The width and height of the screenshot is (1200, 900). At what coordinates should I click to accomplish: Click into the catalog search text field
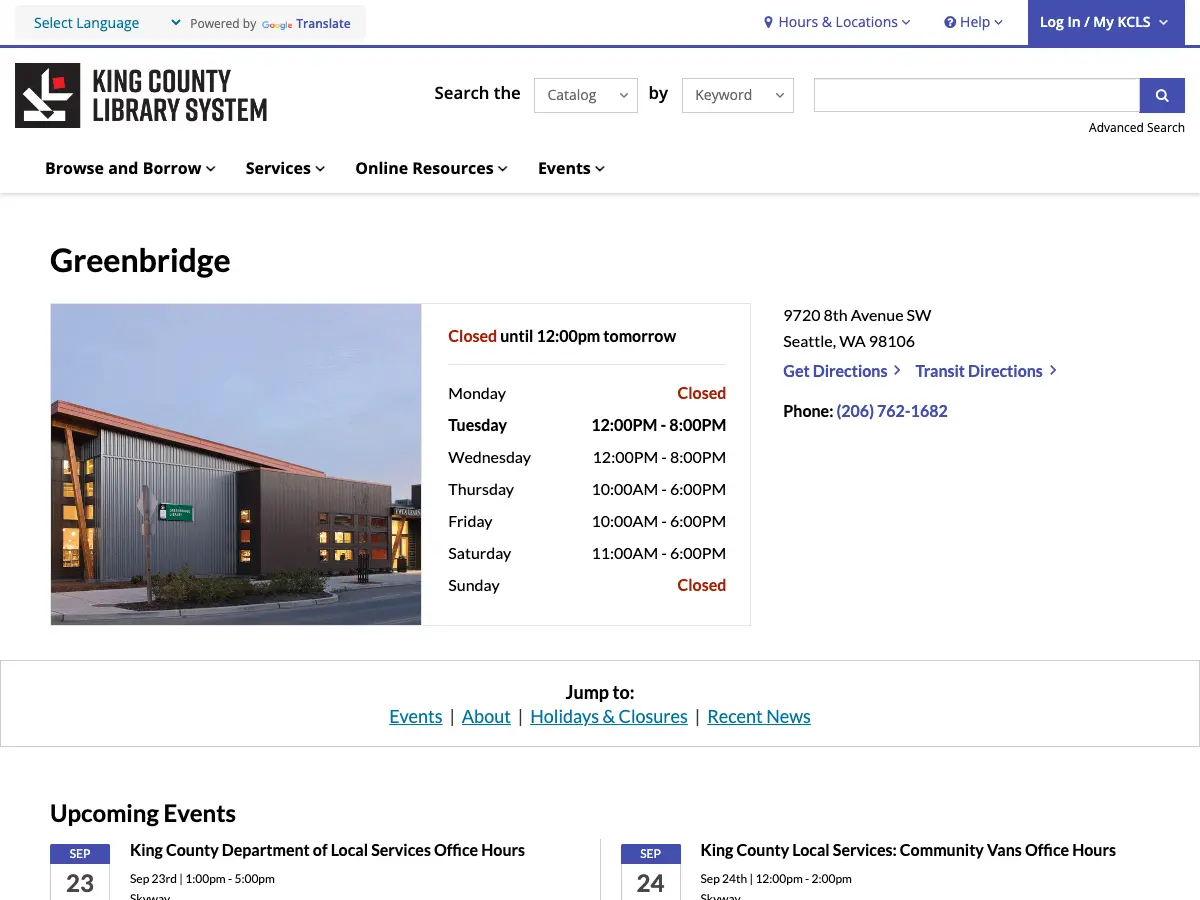pos(977,95)
